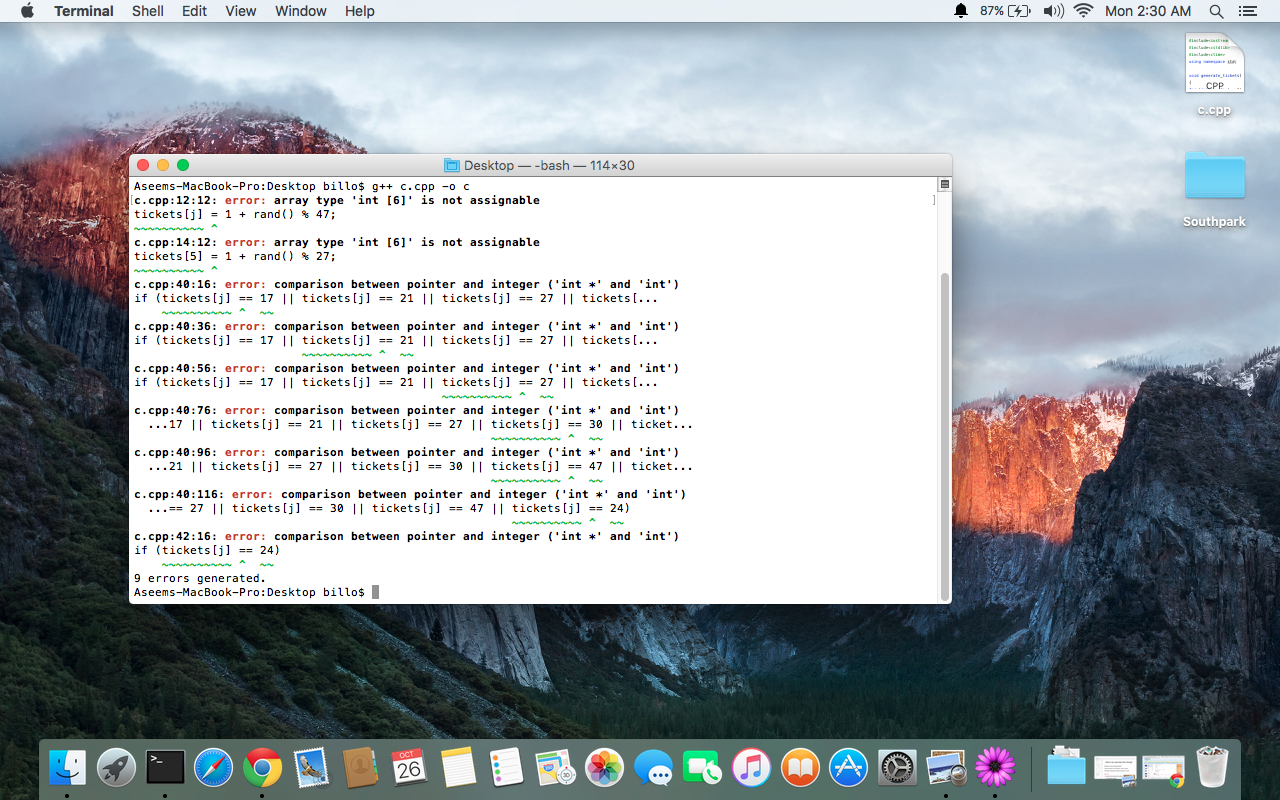Open the Help menu
This screenshot has height=800, width=1280.
click(360, 11)
